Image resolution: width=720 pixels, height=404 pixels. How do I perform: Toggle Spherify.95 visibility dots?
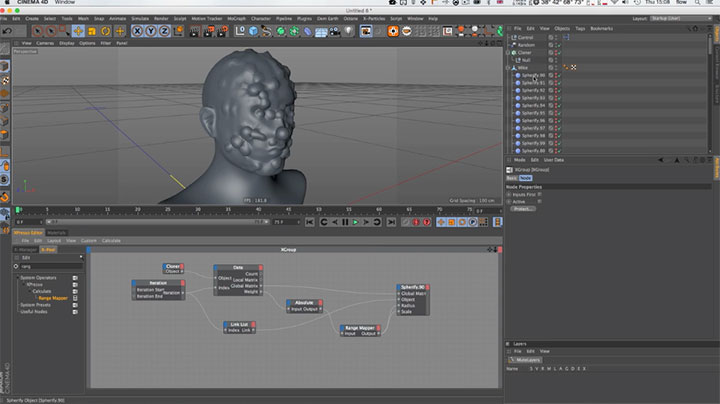point(556,113)
